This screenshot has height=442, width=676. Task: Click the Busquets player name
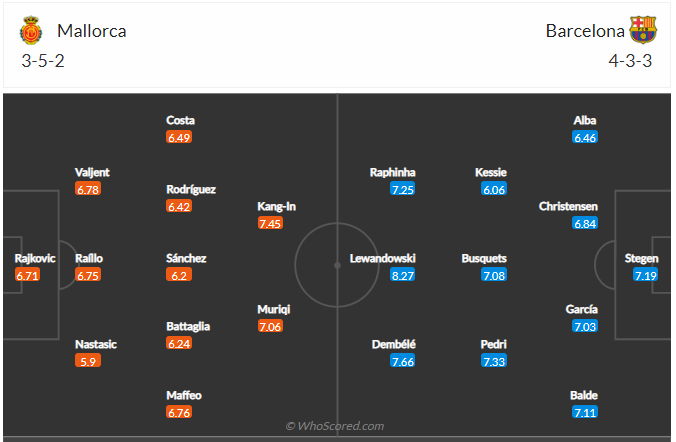point(484,258)
